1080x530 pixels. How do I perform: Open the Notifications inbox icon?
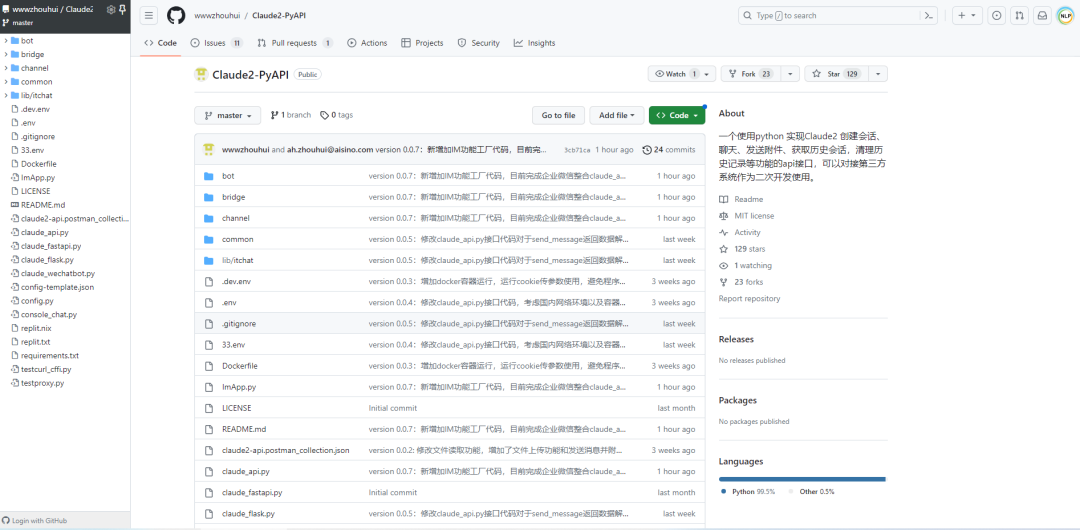[x=1042, y=15]
